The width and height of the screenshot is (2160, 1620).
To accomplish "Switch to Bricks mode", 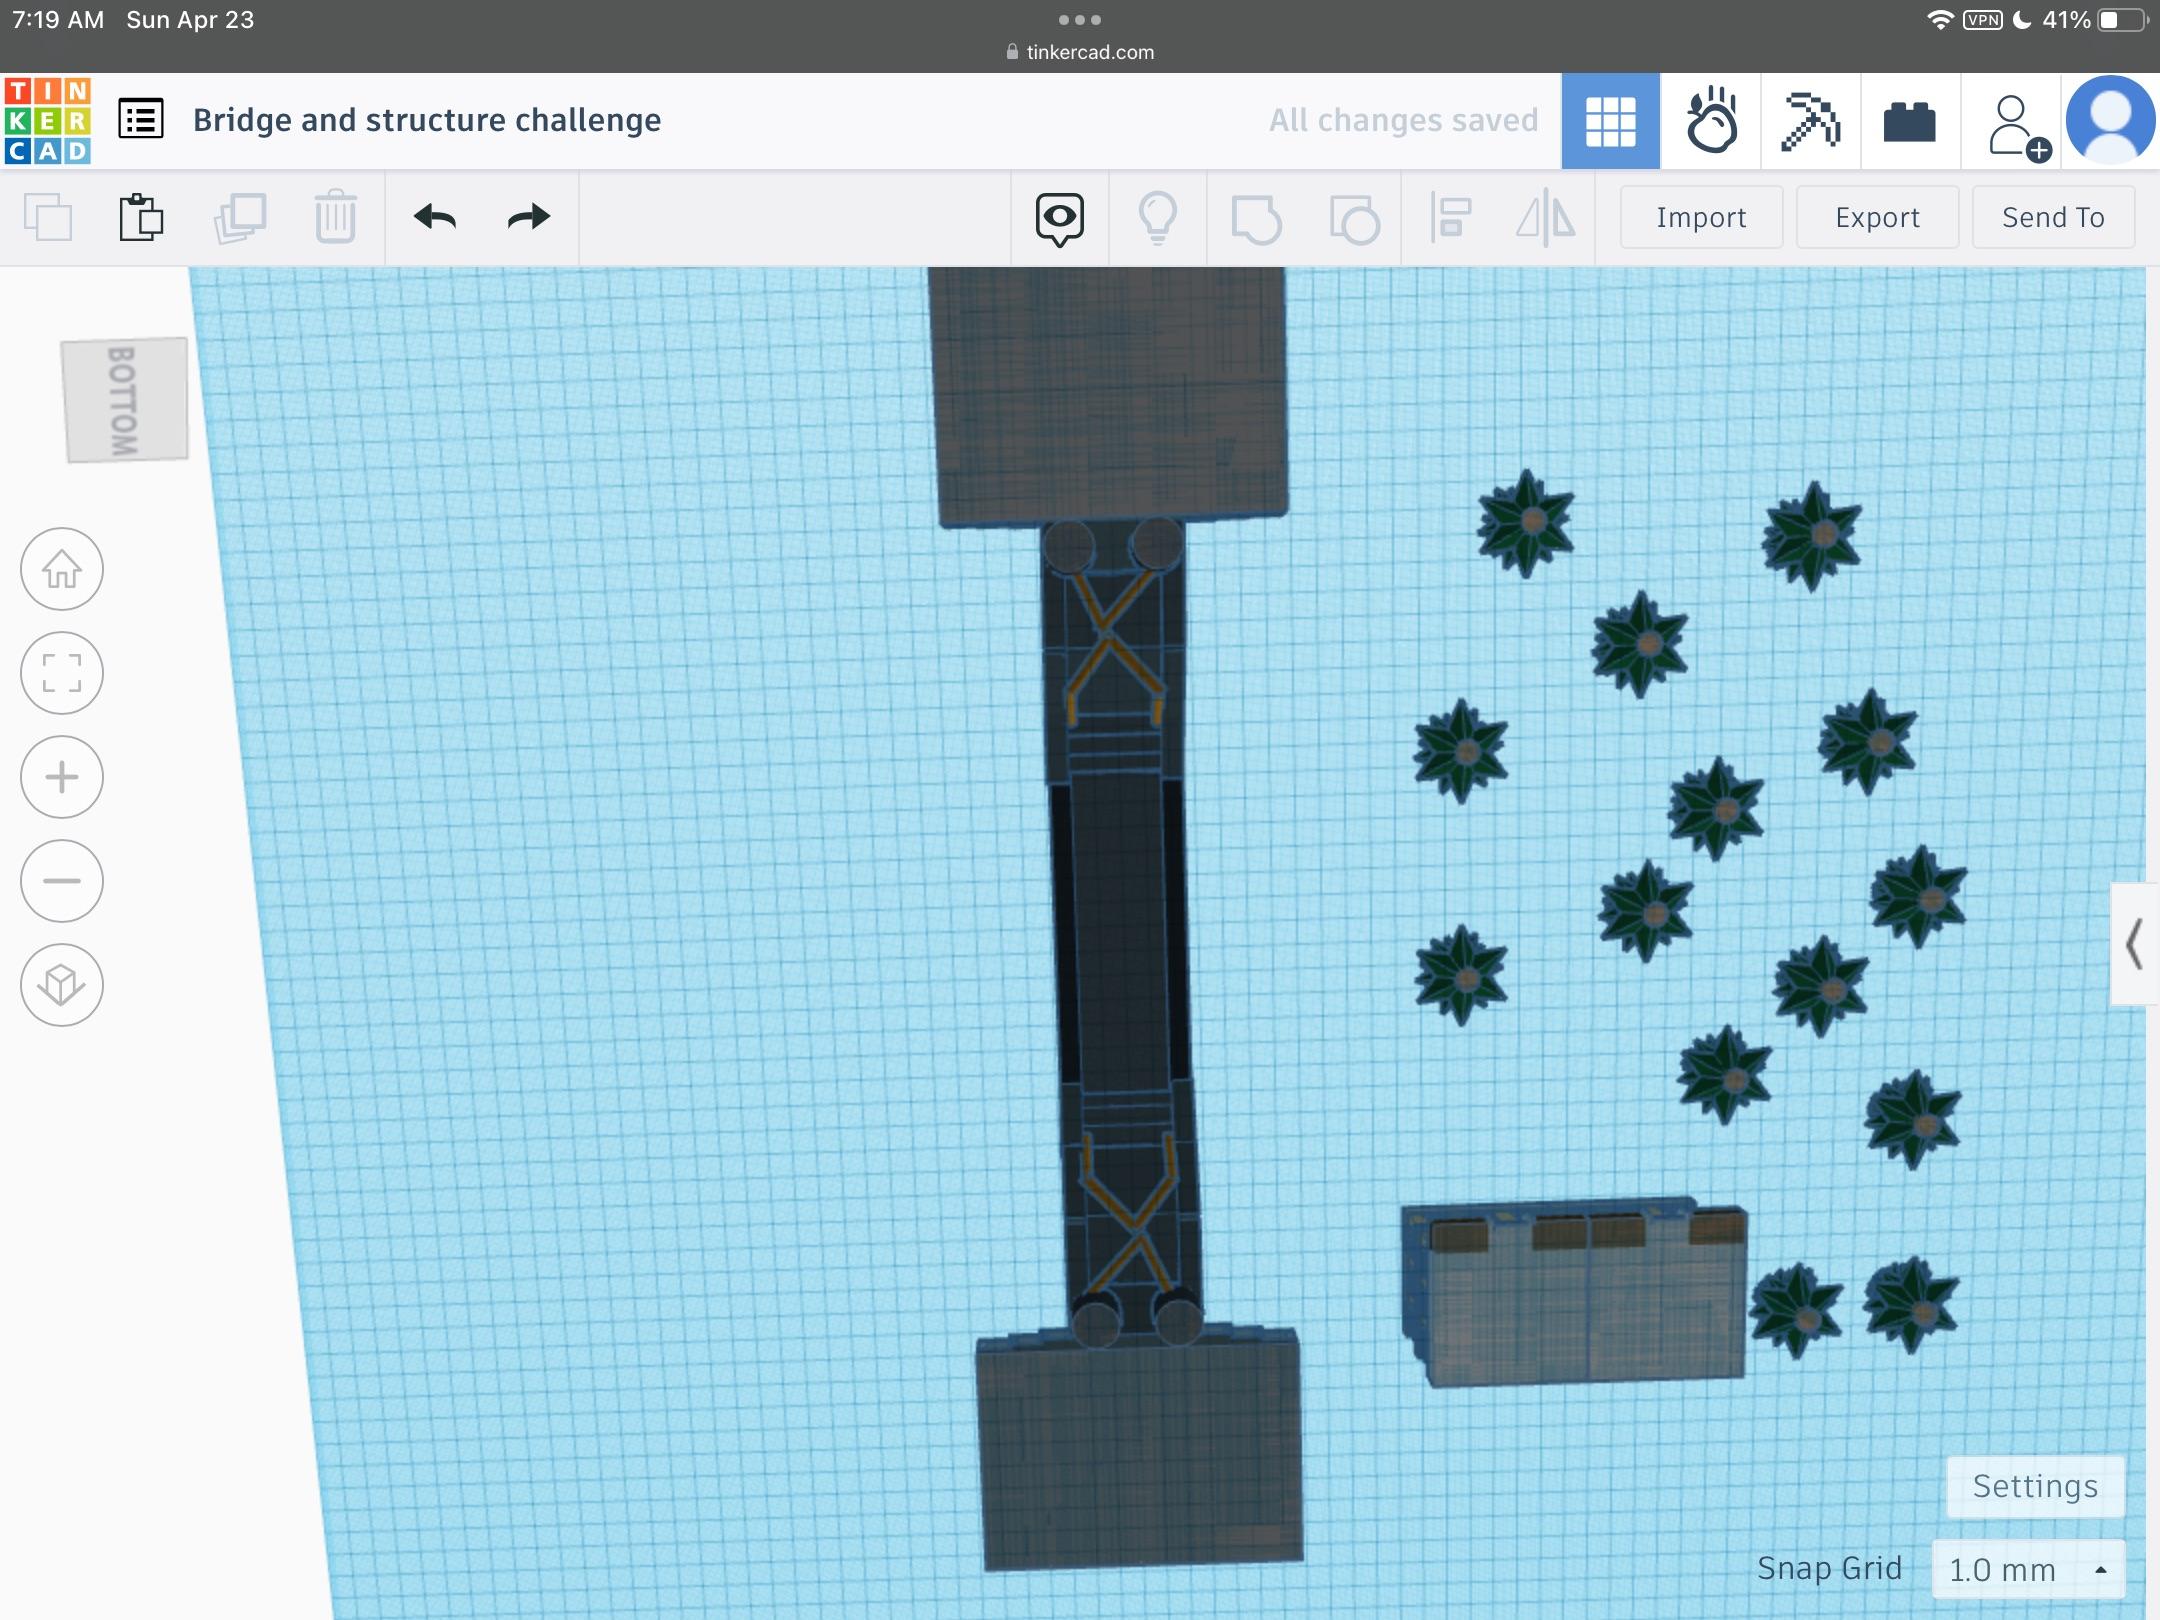I will pos(1909,122).
